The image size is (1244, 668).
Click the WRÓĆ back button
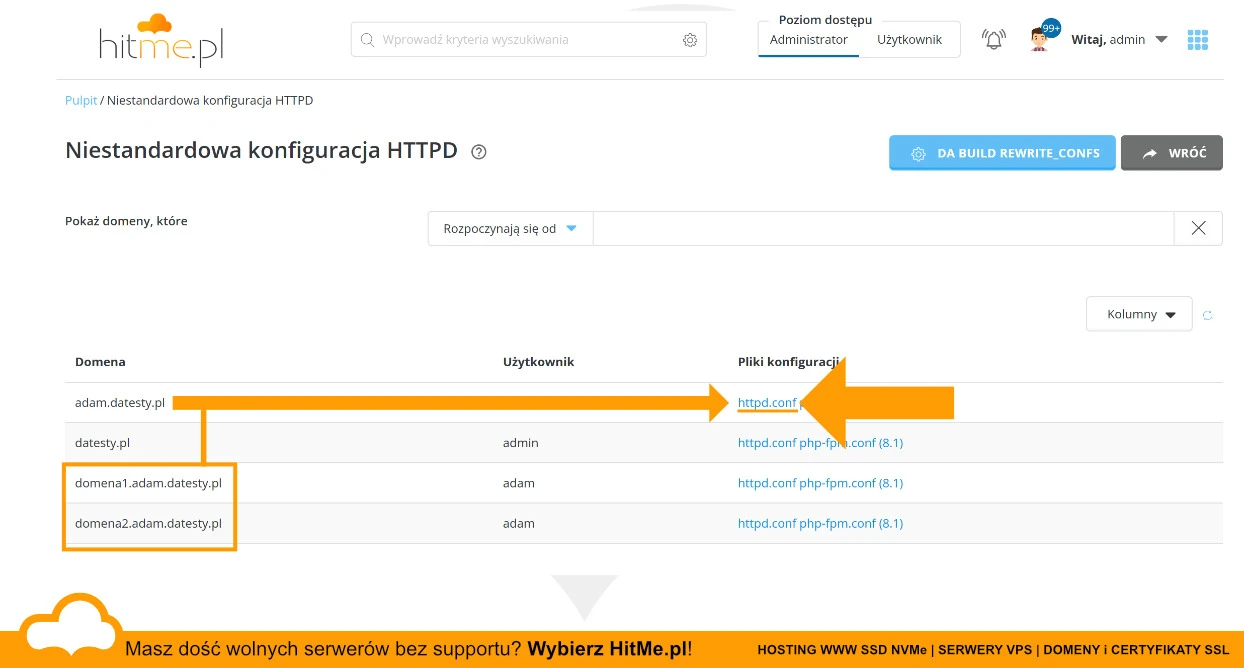1171,153
